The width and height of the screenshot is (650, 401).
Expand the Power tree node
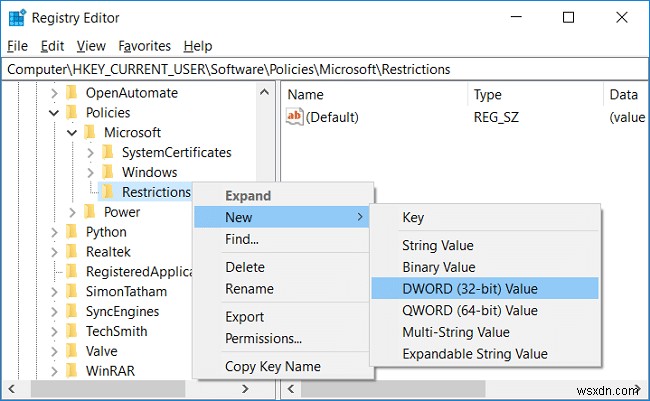click(x=72, y=212)
